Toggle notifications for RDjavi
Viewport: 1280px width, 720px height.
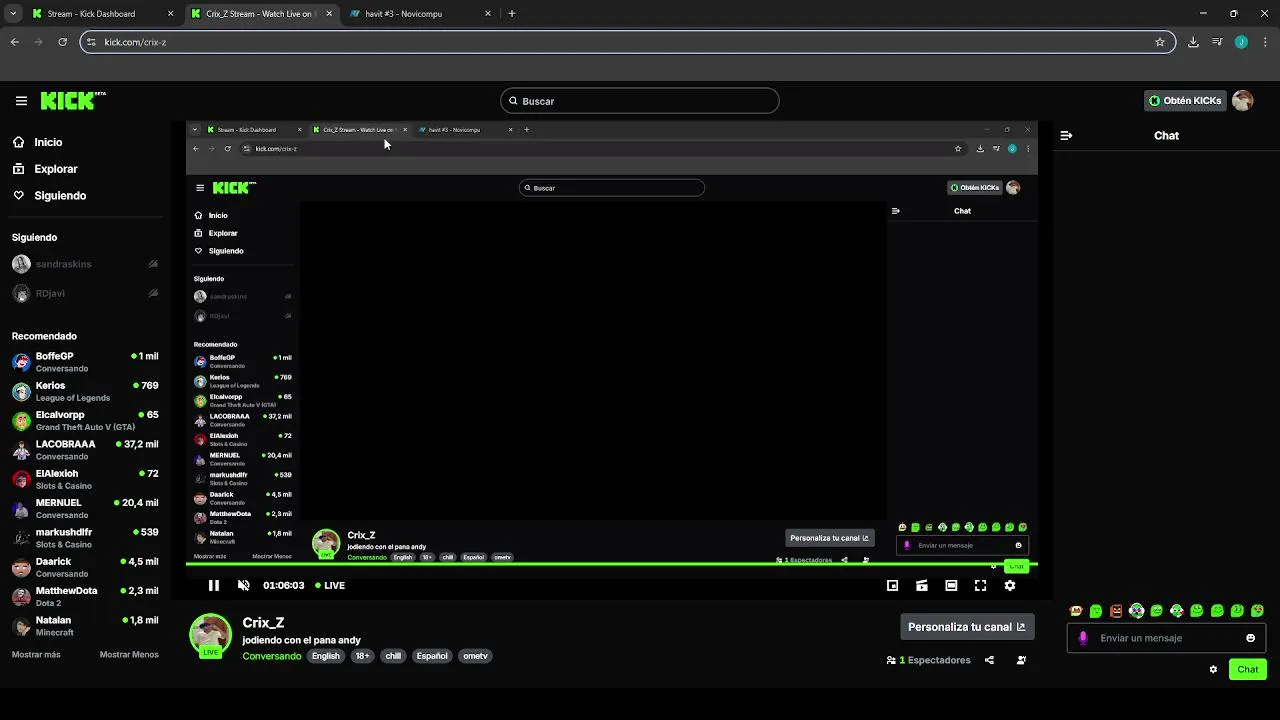153,293
